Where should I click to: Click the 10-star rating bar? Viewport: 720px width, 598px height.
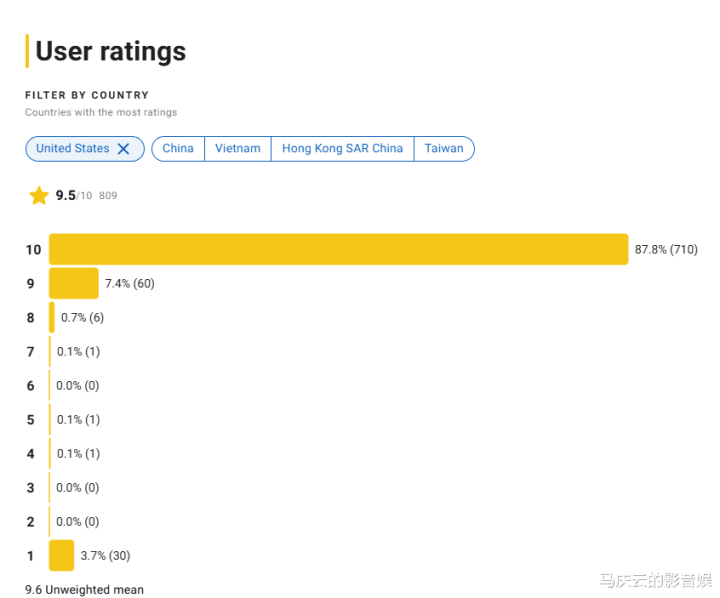[x=338, y=249]
